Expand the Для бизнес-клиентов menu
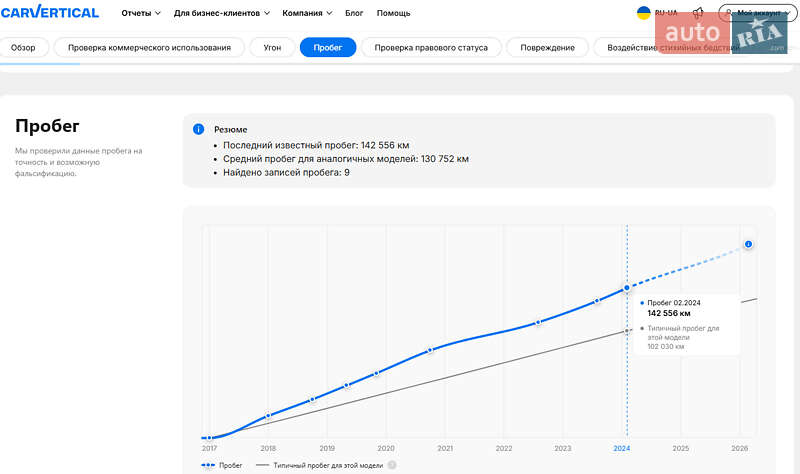 221,13
